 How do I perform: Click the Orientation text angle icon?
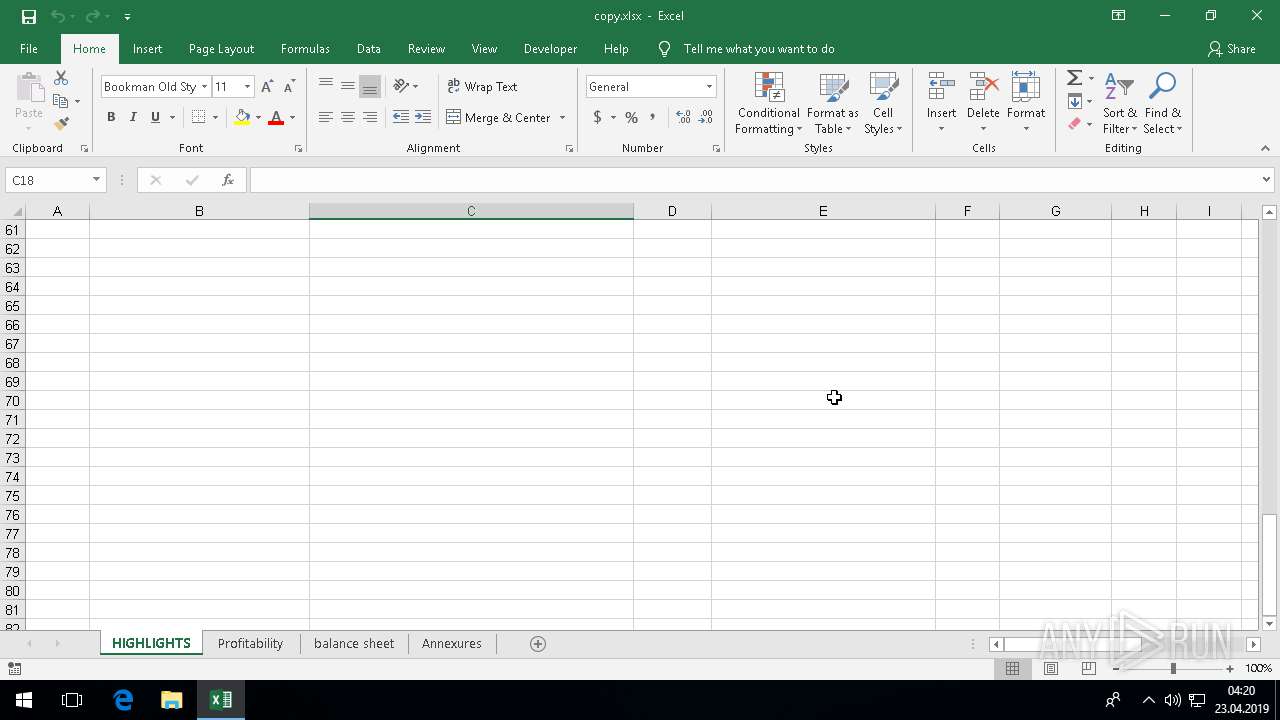pyautogui.click(x=402, y=86)
